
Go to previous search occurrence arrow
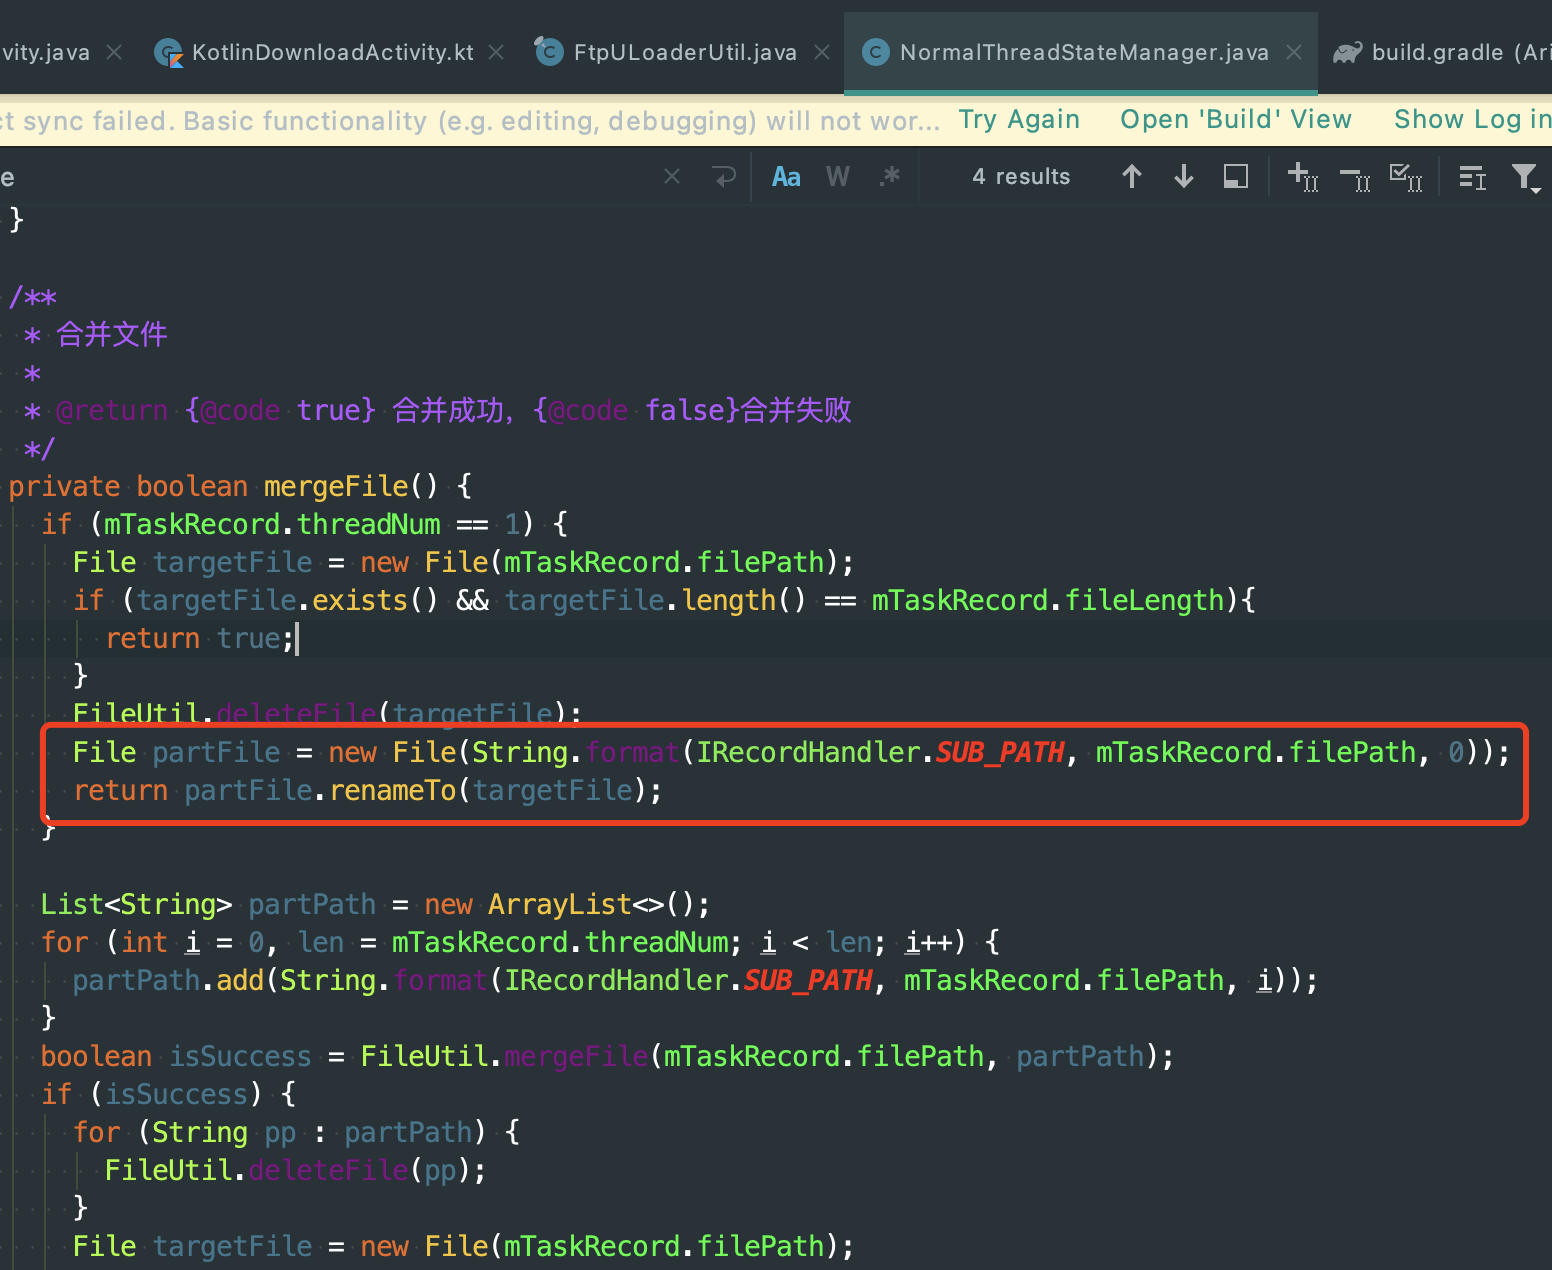click(x=1132, y=177)
